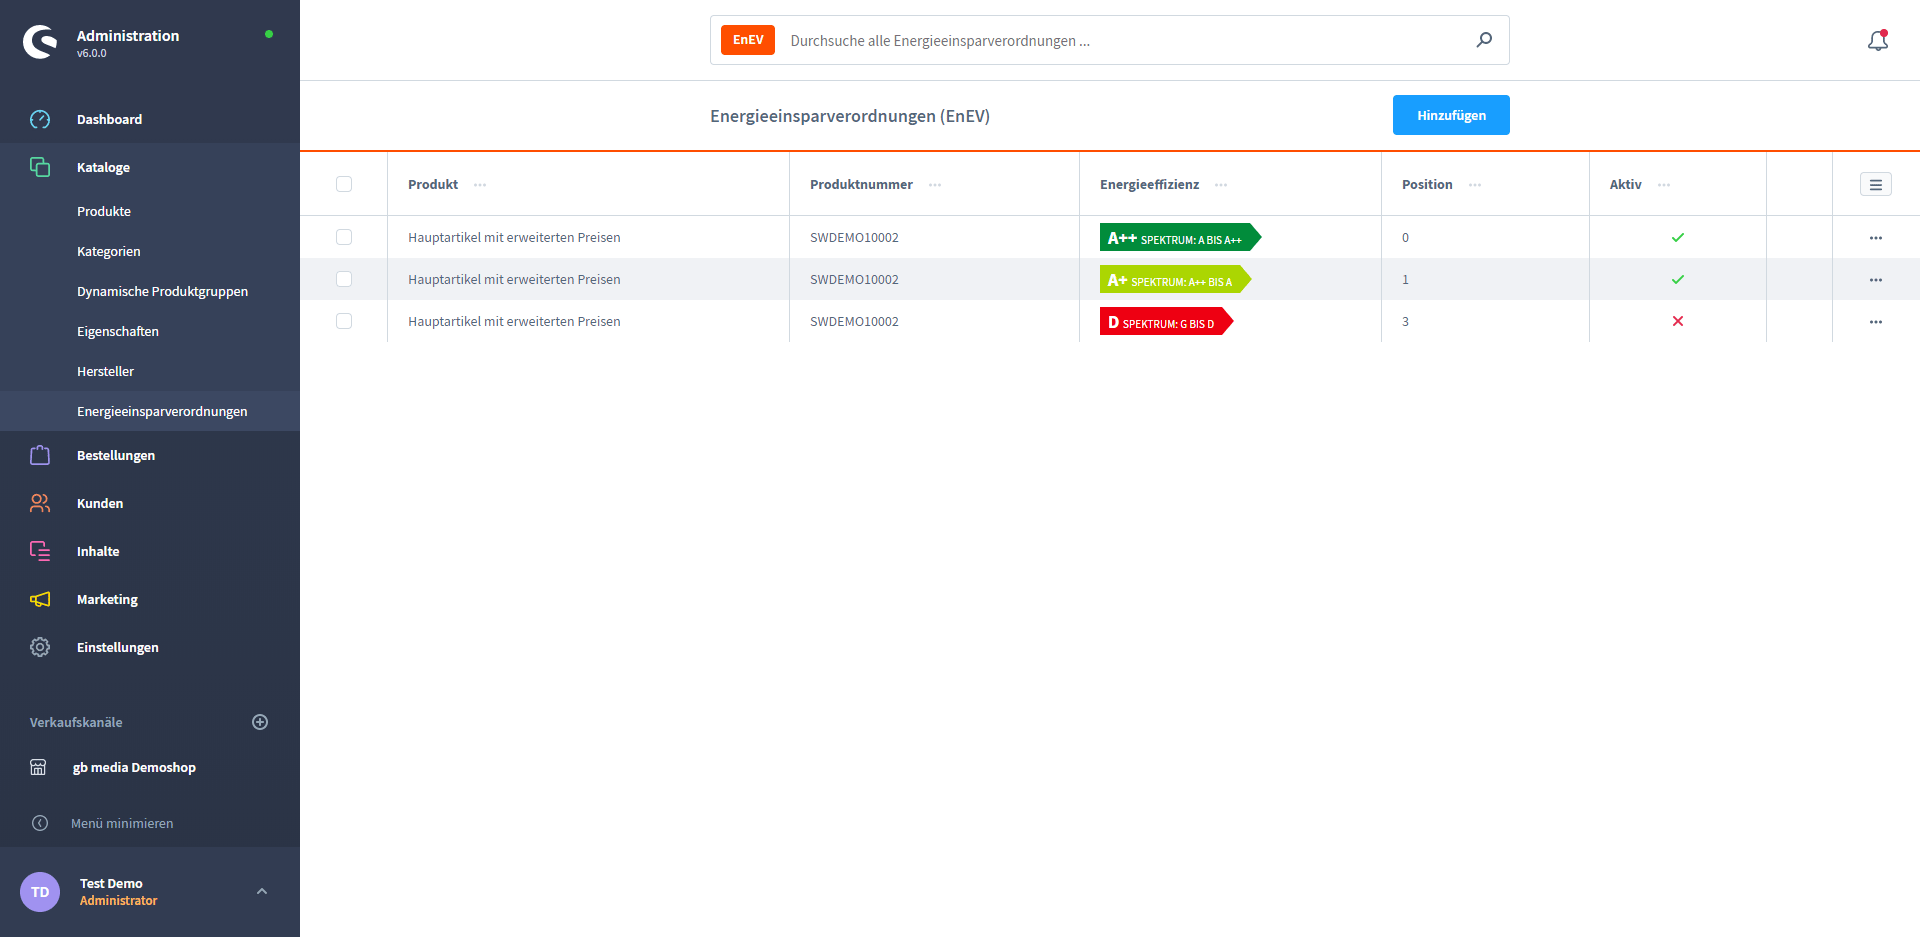
Task: Open gb media Demoshop sales channel
Action: pos(134,767)
